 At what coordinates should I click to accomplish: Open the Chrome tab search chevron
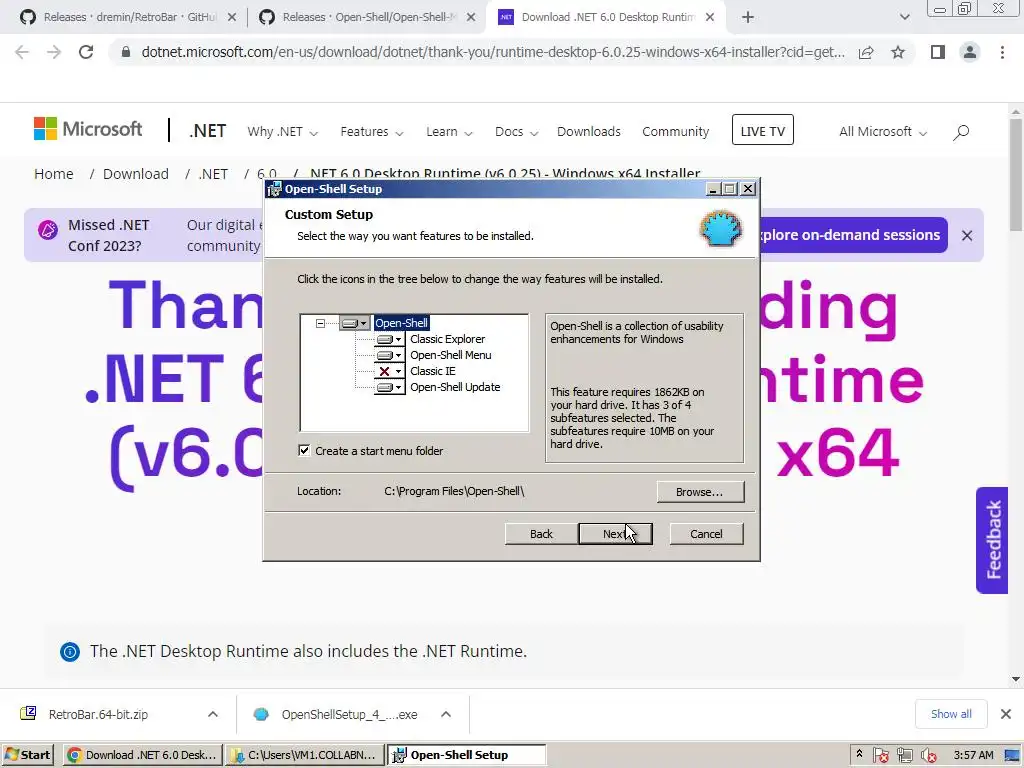click(904, 18)
